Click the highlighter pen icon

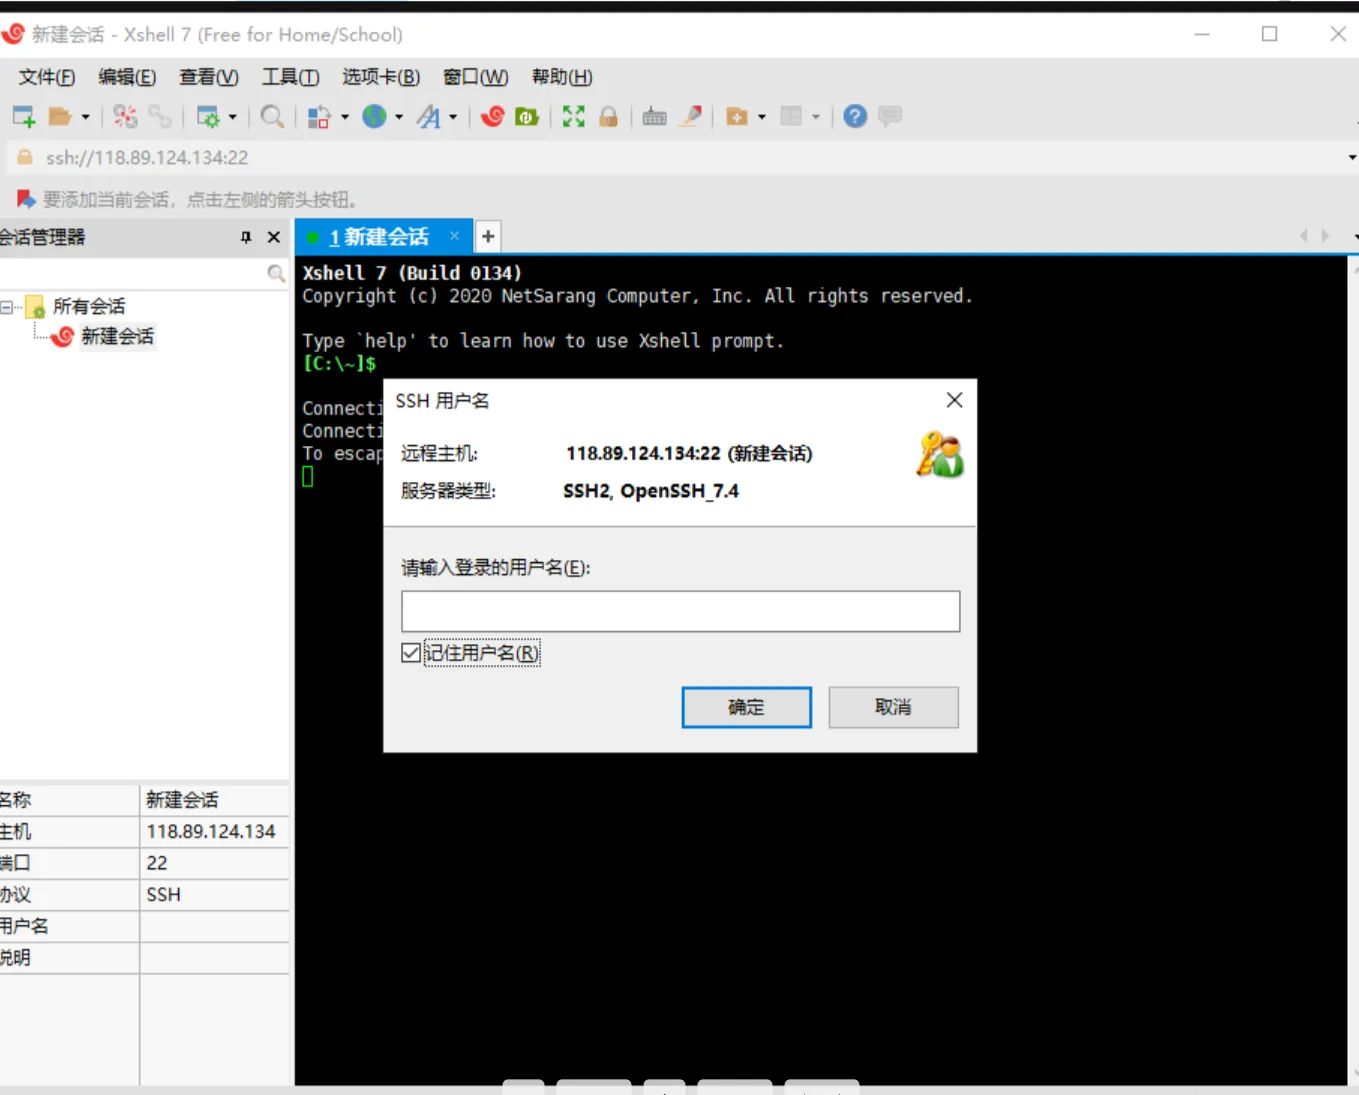point(690,117)
